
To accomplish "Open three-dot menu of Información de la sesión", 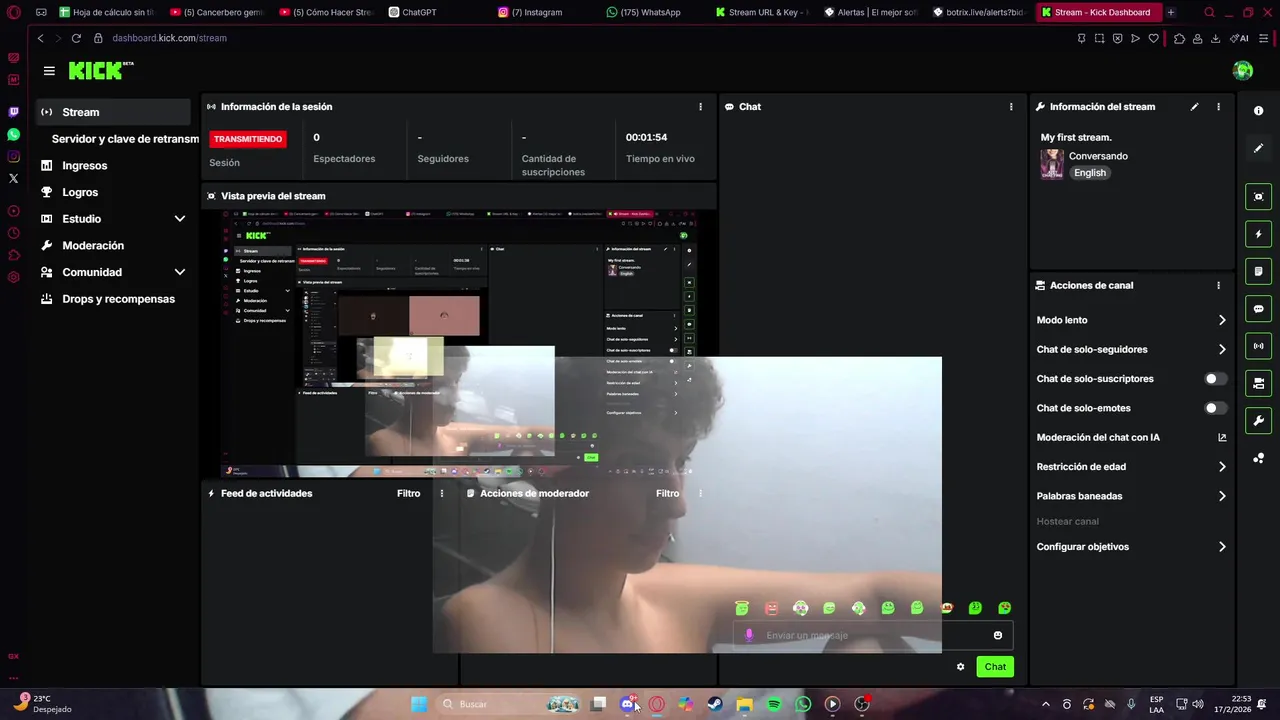I will pyautogui.click(x=700, y=107).
